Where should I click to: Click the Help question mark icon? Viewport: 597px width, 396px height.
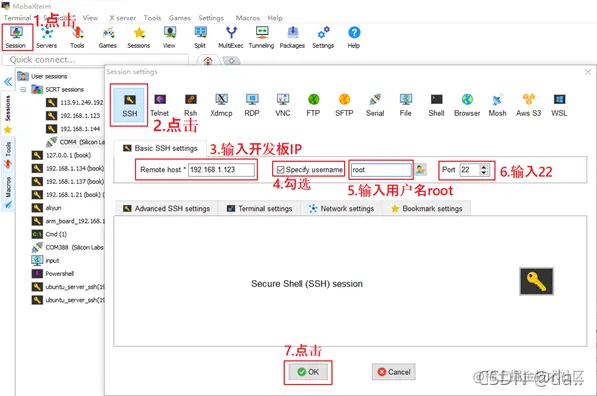point(354,37)
